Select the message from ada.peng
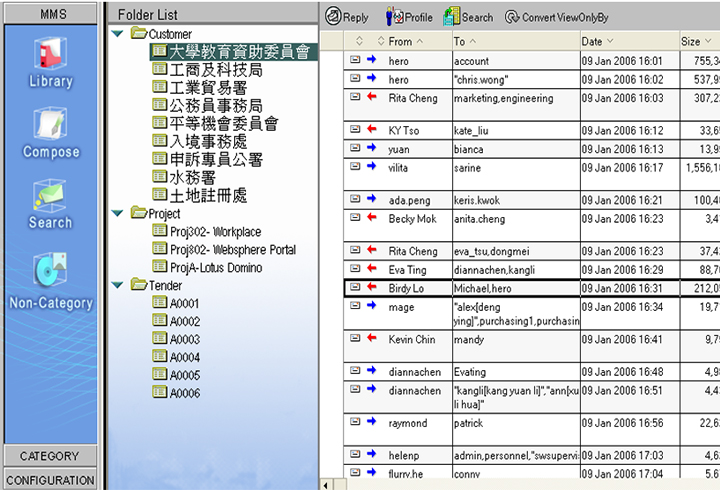The image size is (720, 490). pyautogui.click(x=532, y=200)
